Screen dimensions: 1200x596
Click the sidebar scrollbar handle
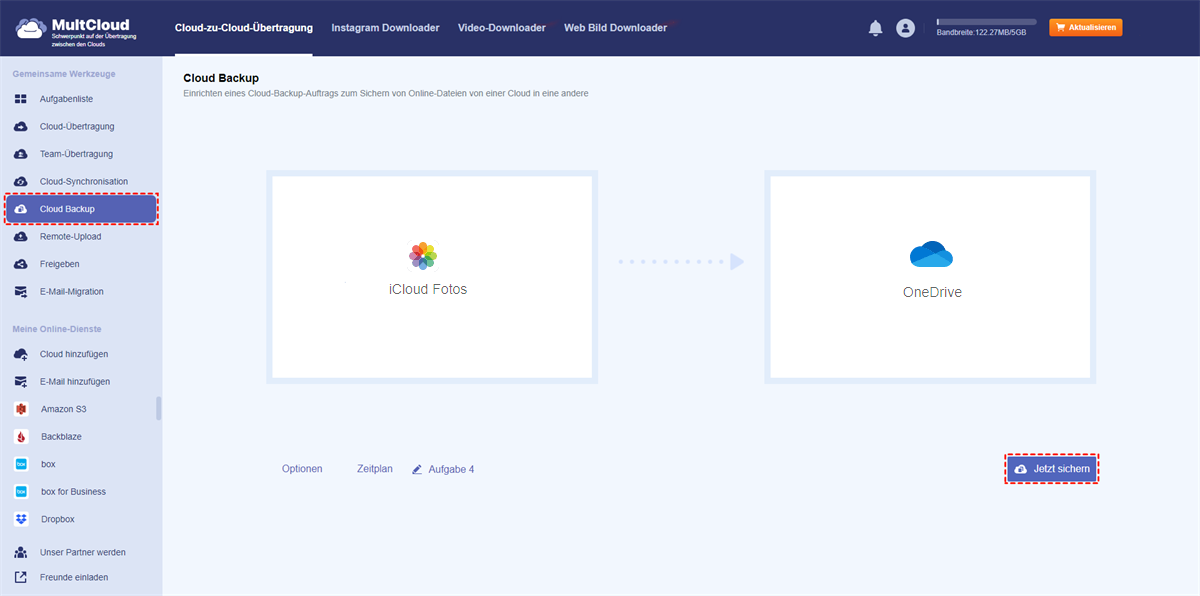pos(158,409)
